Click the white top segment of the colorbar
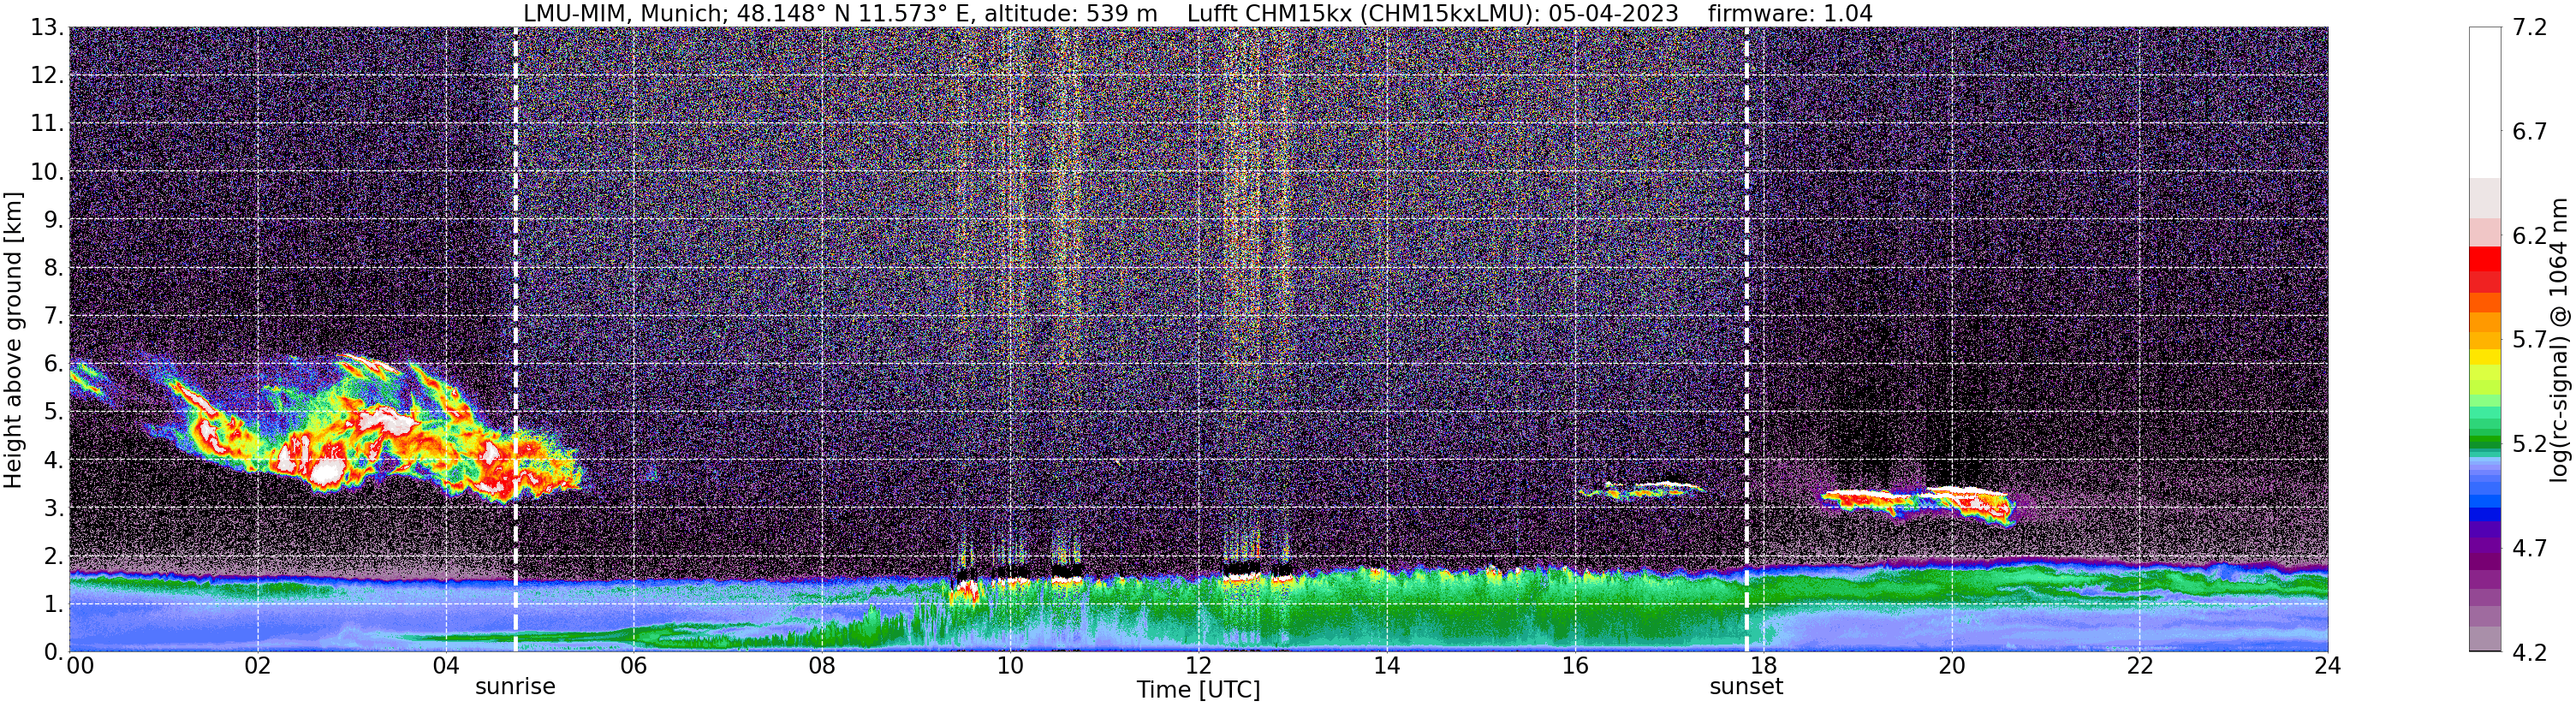This screenshot has width=2576, height=707. pos(2485,102)
